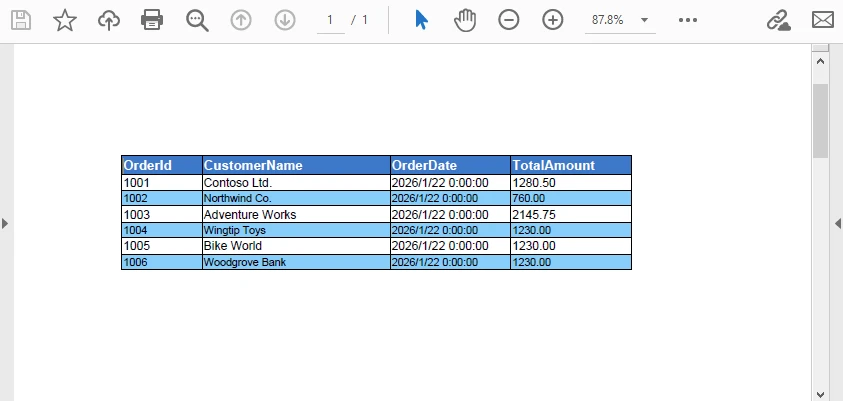This screenshot has height=401, width=843.
Task: Click the OrderDate column header
Action: pyautogui.click(x=451, y=165)
